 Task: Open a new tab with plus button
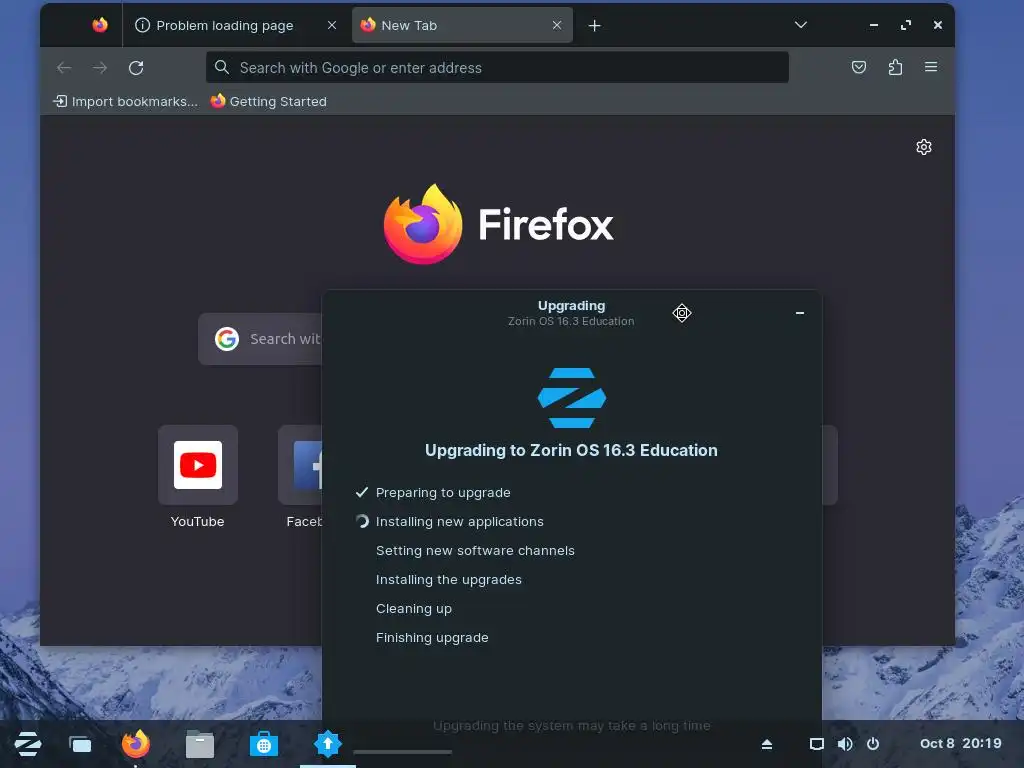point(594,25)
